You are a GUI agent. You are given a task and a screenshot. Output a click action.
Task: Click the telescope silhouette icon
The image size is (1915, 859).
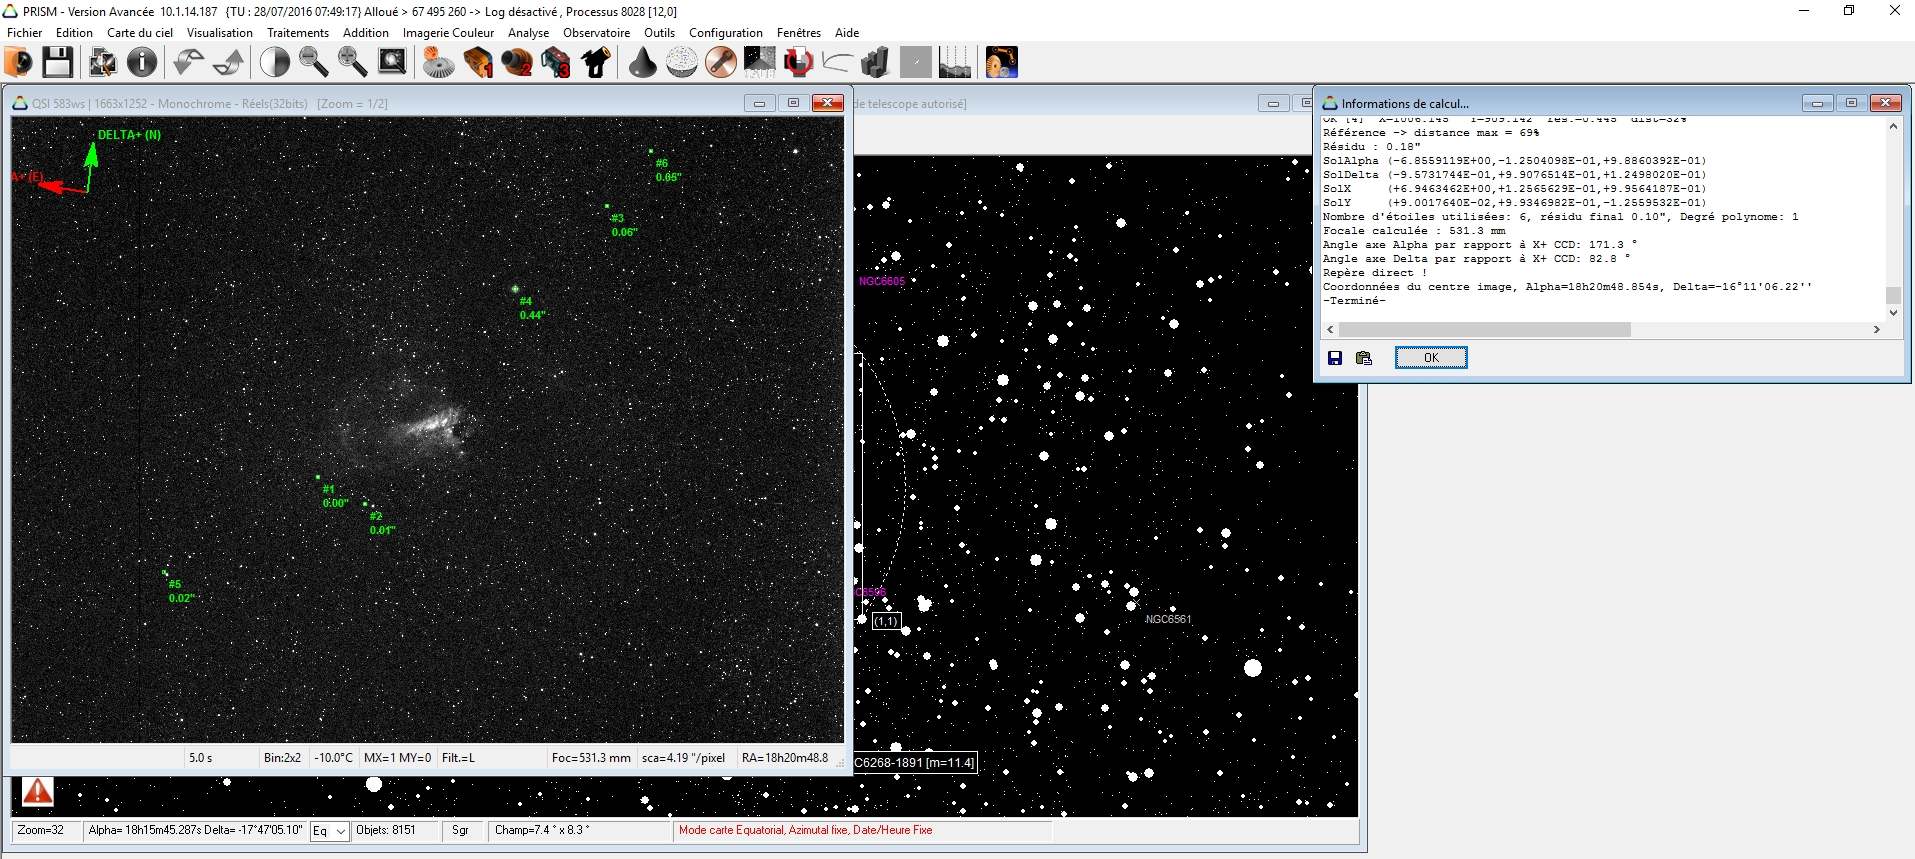[x=596, y=62]
